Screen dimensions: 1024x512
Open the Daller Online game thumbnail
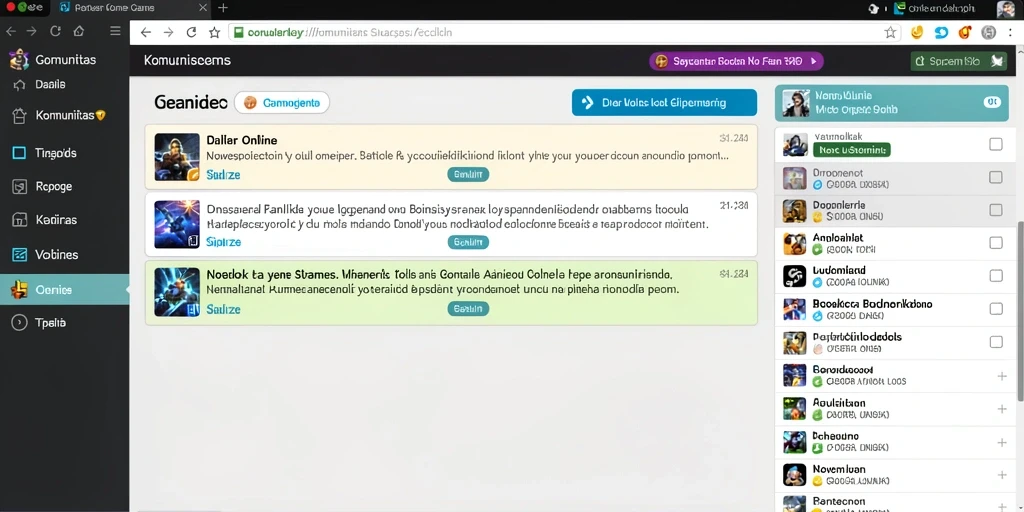click(177, 157)
